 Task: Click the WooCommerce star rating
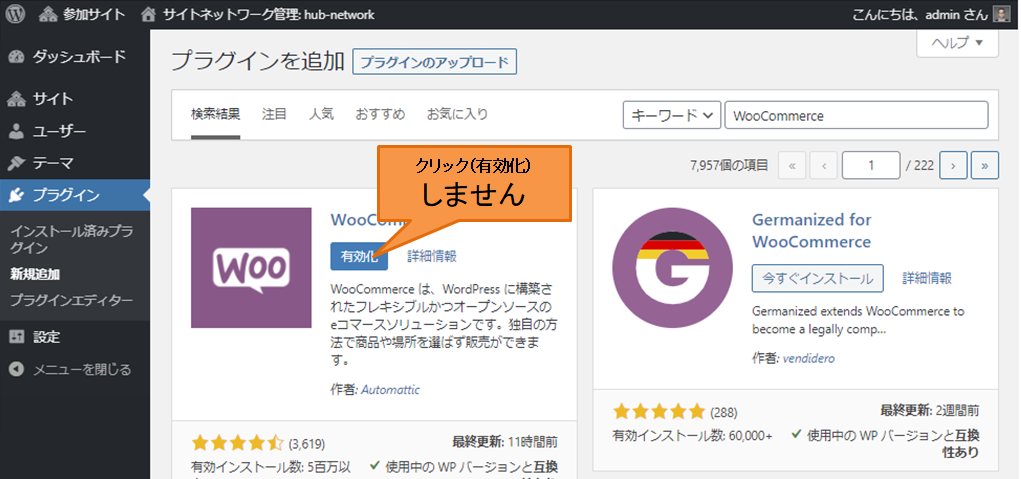[237, 444]
